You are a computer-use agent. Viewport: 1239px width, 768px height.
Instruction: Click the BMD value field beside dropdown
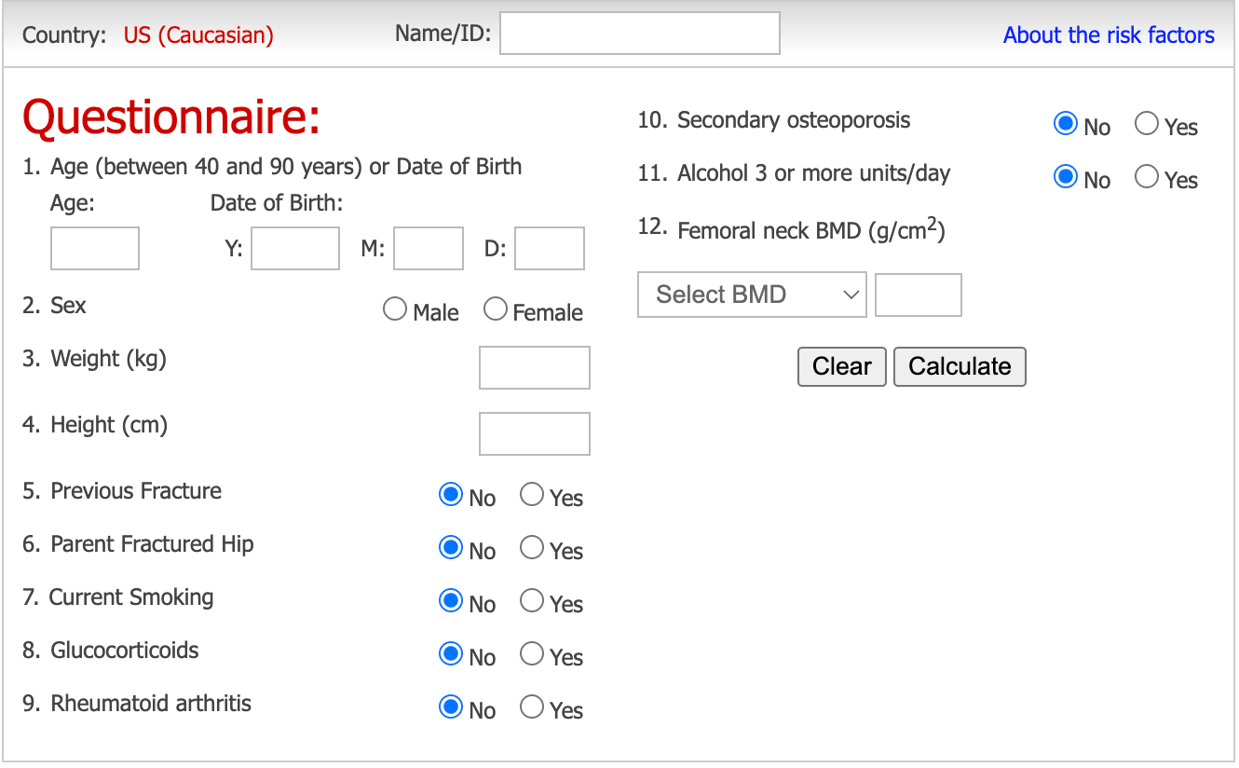tap(918, 295)
